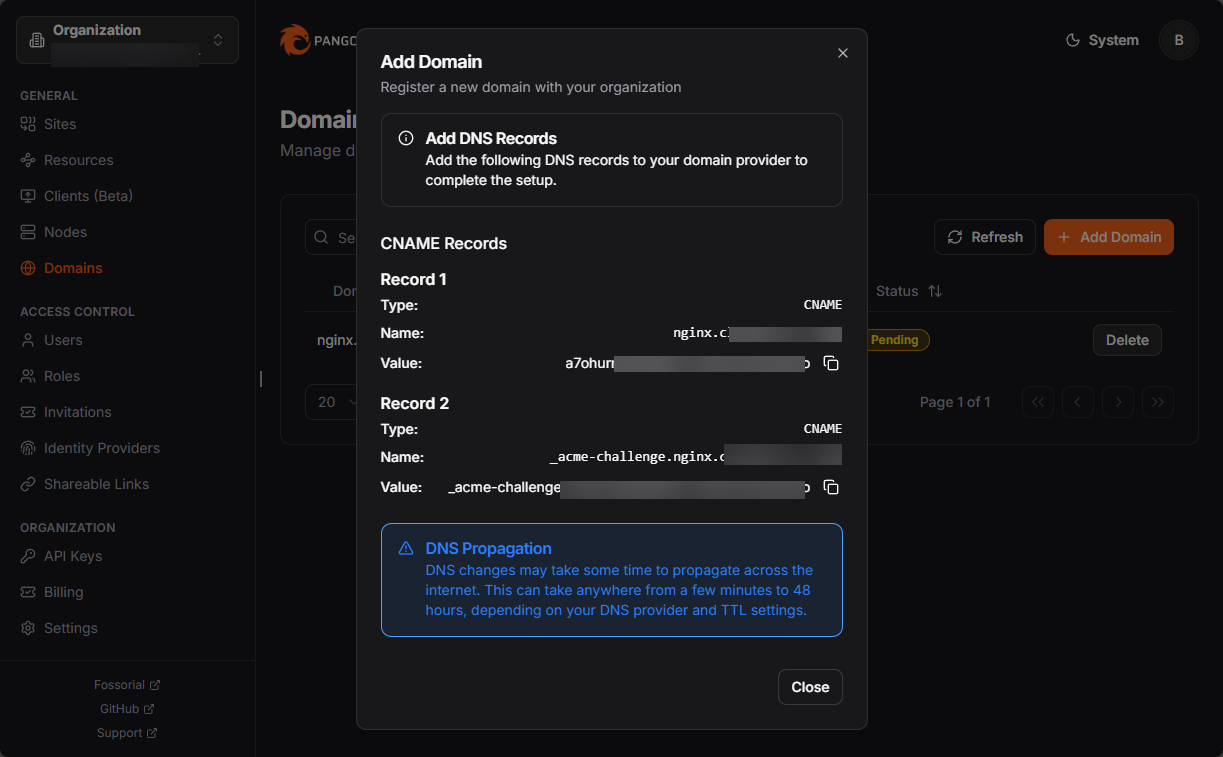
Task: Select the Sites icon in the sidebar
Action: coord(31,124)
